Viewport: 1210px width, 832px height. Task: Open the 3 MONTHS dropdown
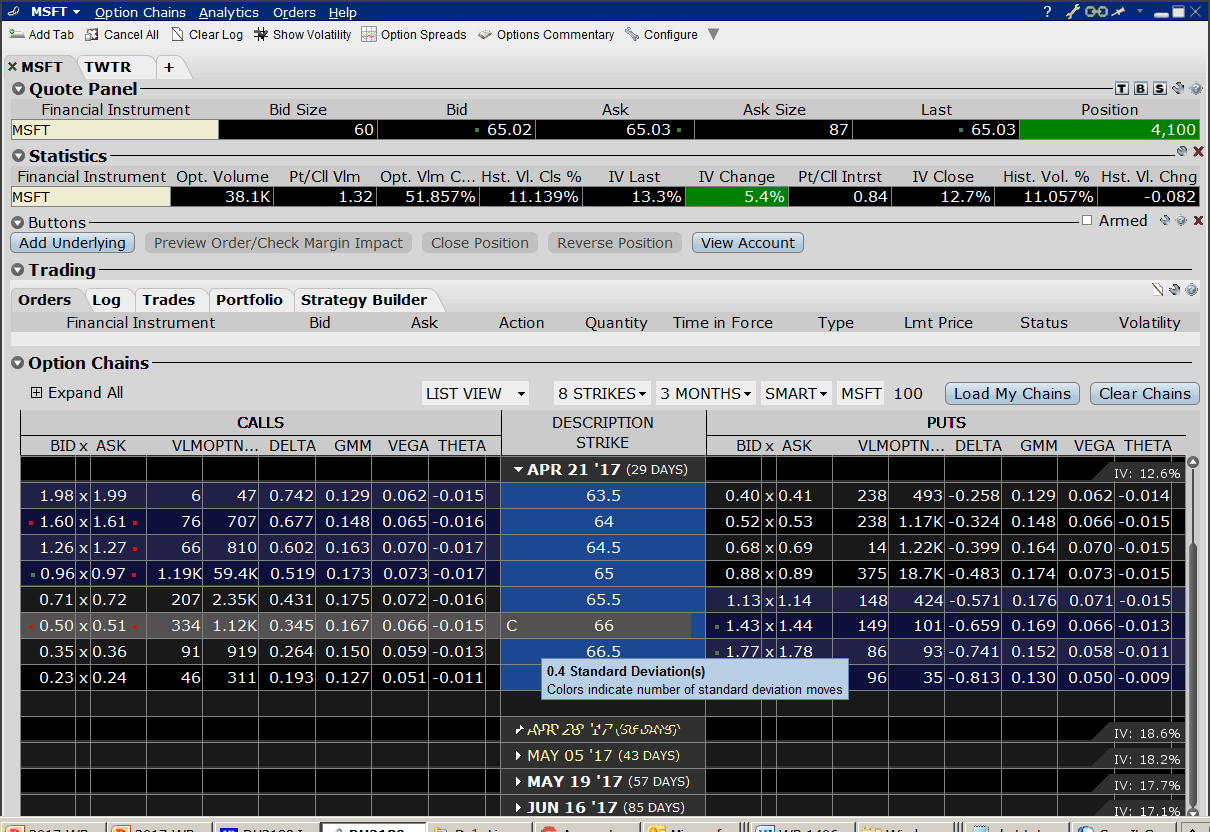point(706,393)
